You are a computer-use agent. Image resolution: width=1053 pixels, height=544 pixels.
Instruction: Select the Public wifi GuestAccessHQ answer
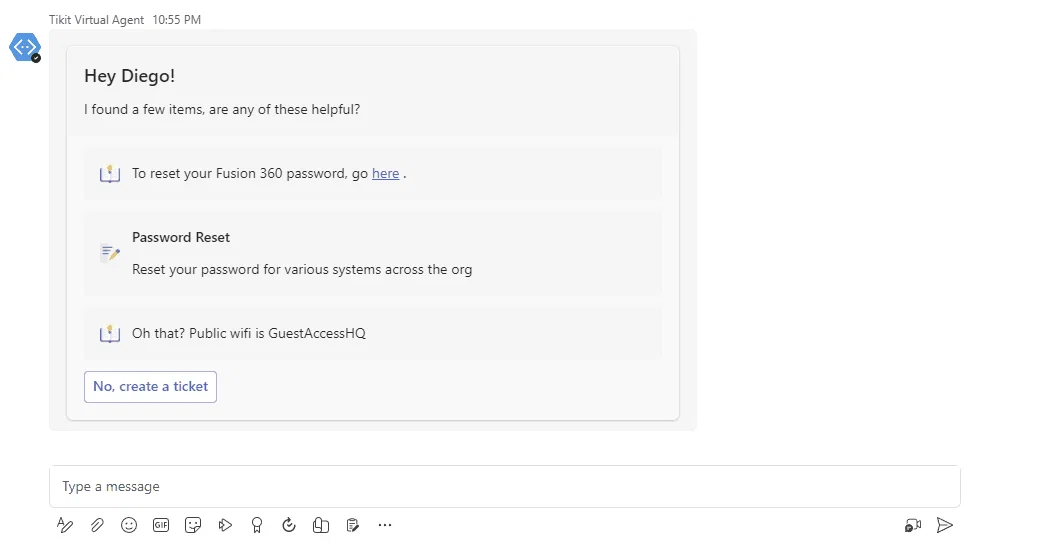coord(373,333)
